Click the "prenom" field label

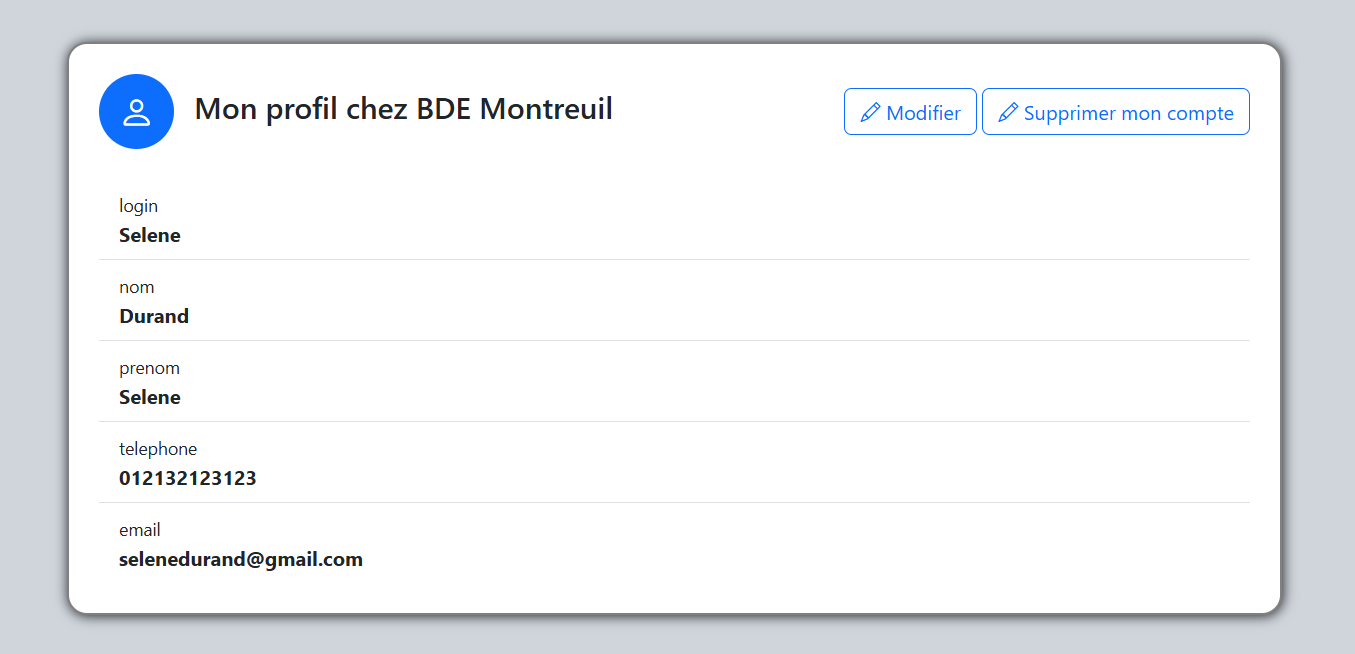pyautogui.click(x=149, y=368)
